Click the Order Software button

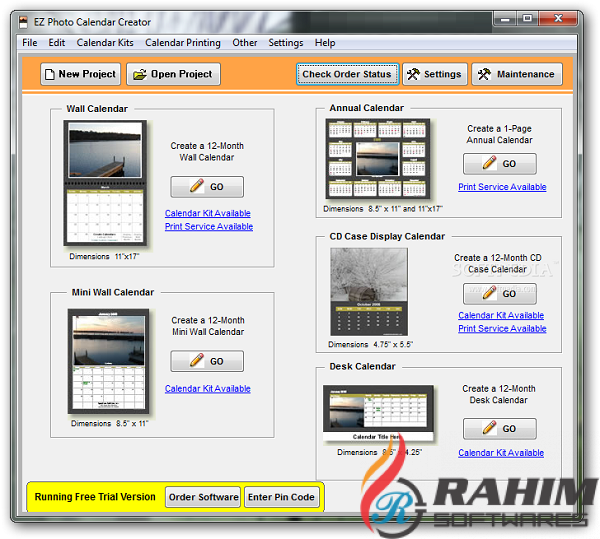pyautogui.click(x=203, y=497)
